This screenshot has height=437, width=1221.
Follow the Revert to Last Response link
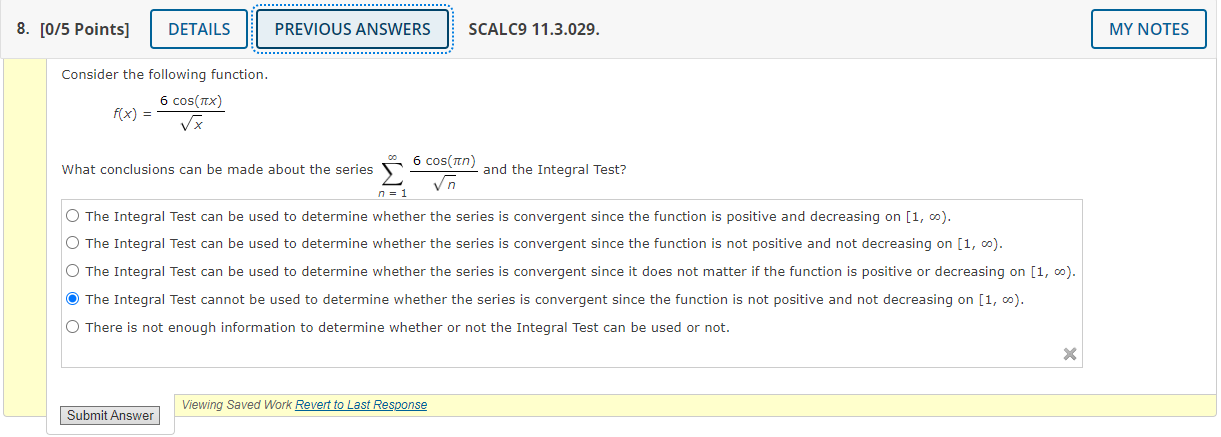coord(361,405)
